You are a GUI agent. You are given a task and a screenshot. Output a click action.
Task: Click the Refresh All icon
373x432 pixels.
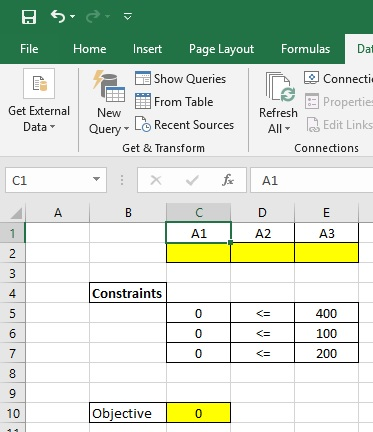(x=280, y=87)
